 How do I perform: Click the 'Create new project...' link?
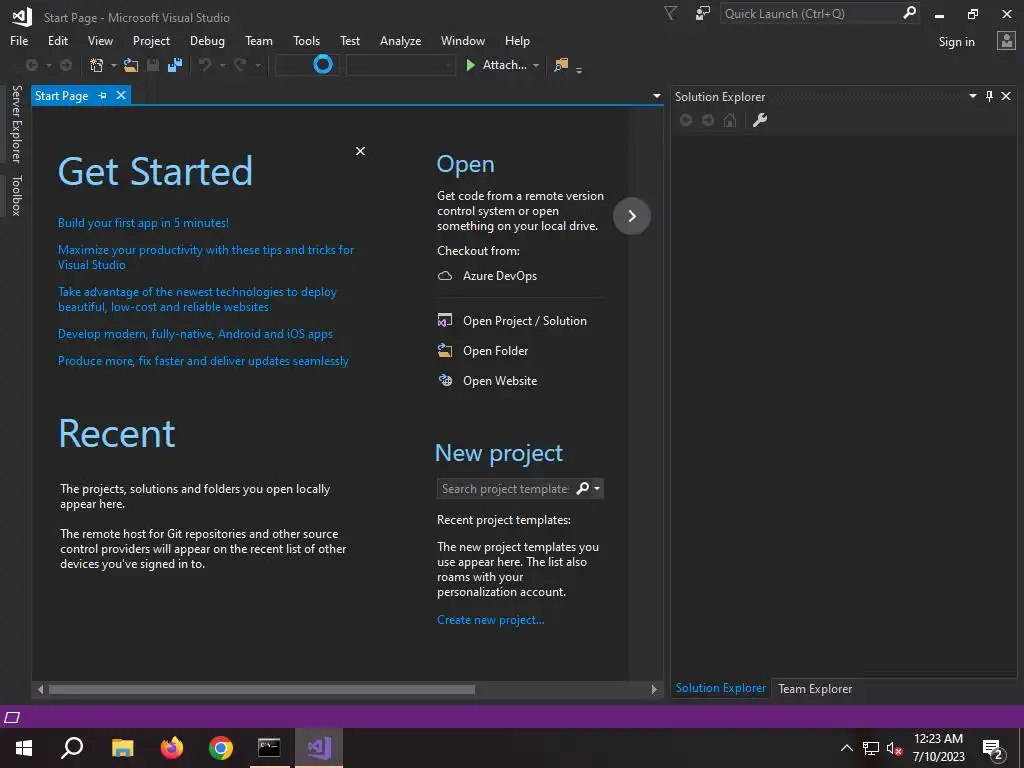(x=490, y=620)
